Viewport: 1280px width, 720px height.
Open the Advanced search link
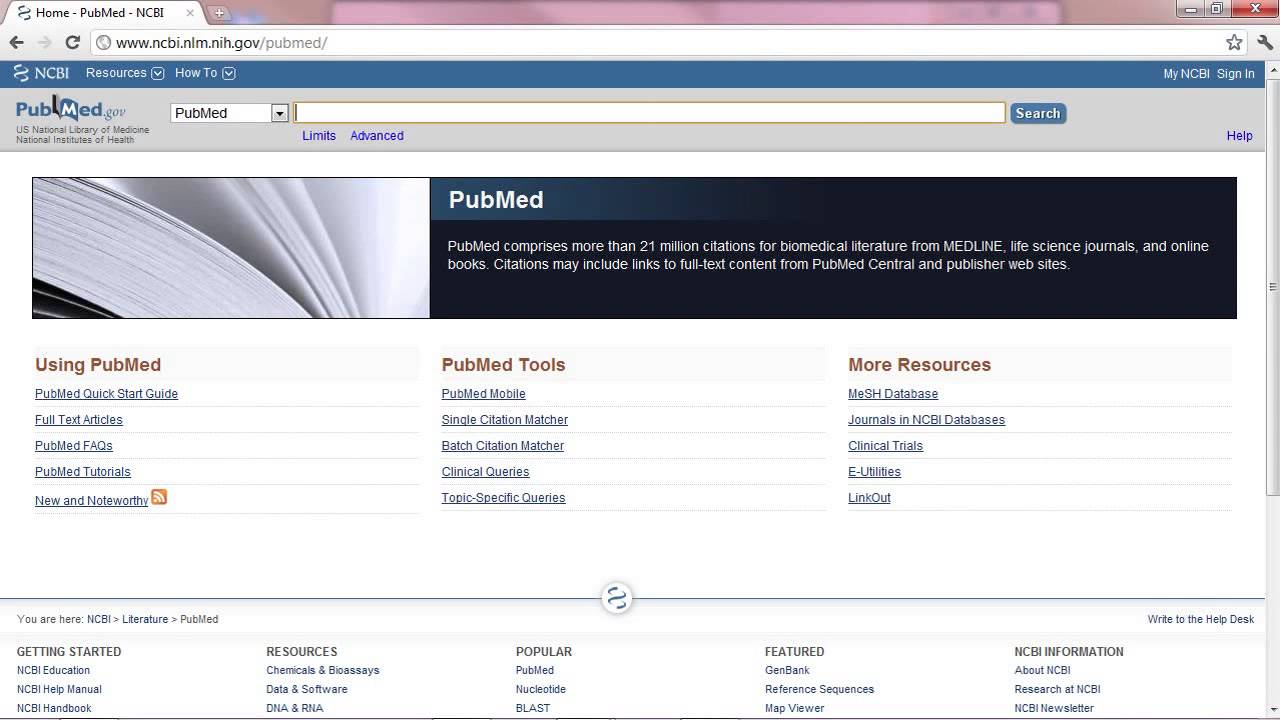pyautogui.click(x=377, y=136)
